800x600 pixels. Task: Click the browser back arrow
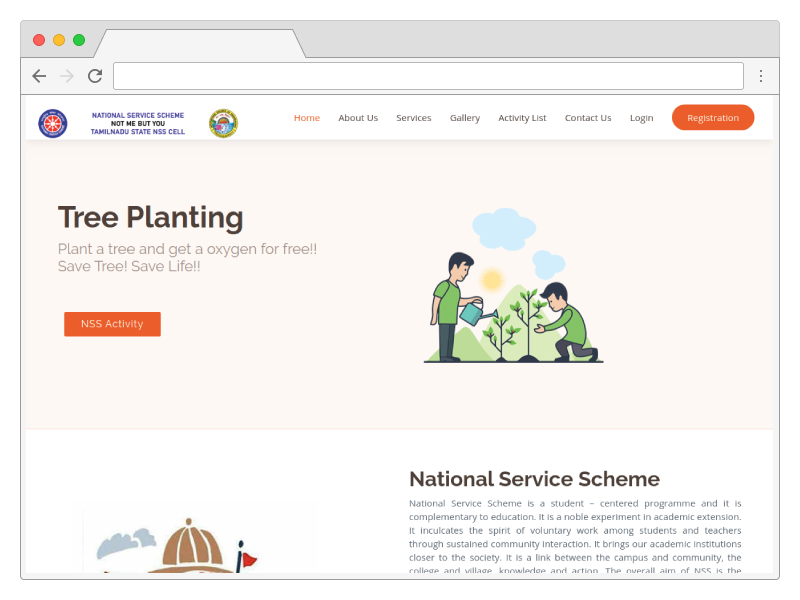[x=39, y=76]
